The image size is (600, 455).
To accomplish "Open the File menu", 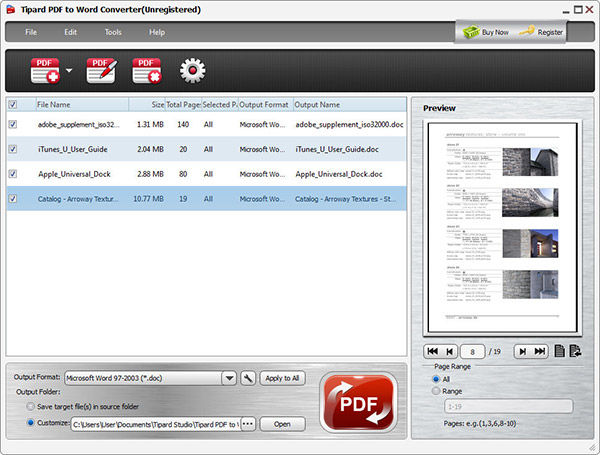I will (31, 32).
